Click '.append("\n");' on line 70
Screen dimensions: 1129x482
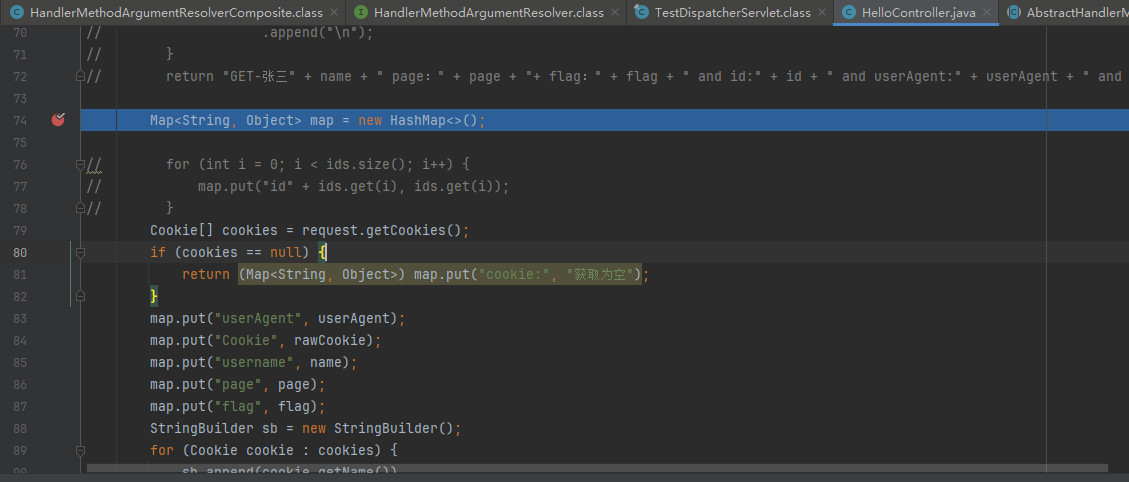318,32
